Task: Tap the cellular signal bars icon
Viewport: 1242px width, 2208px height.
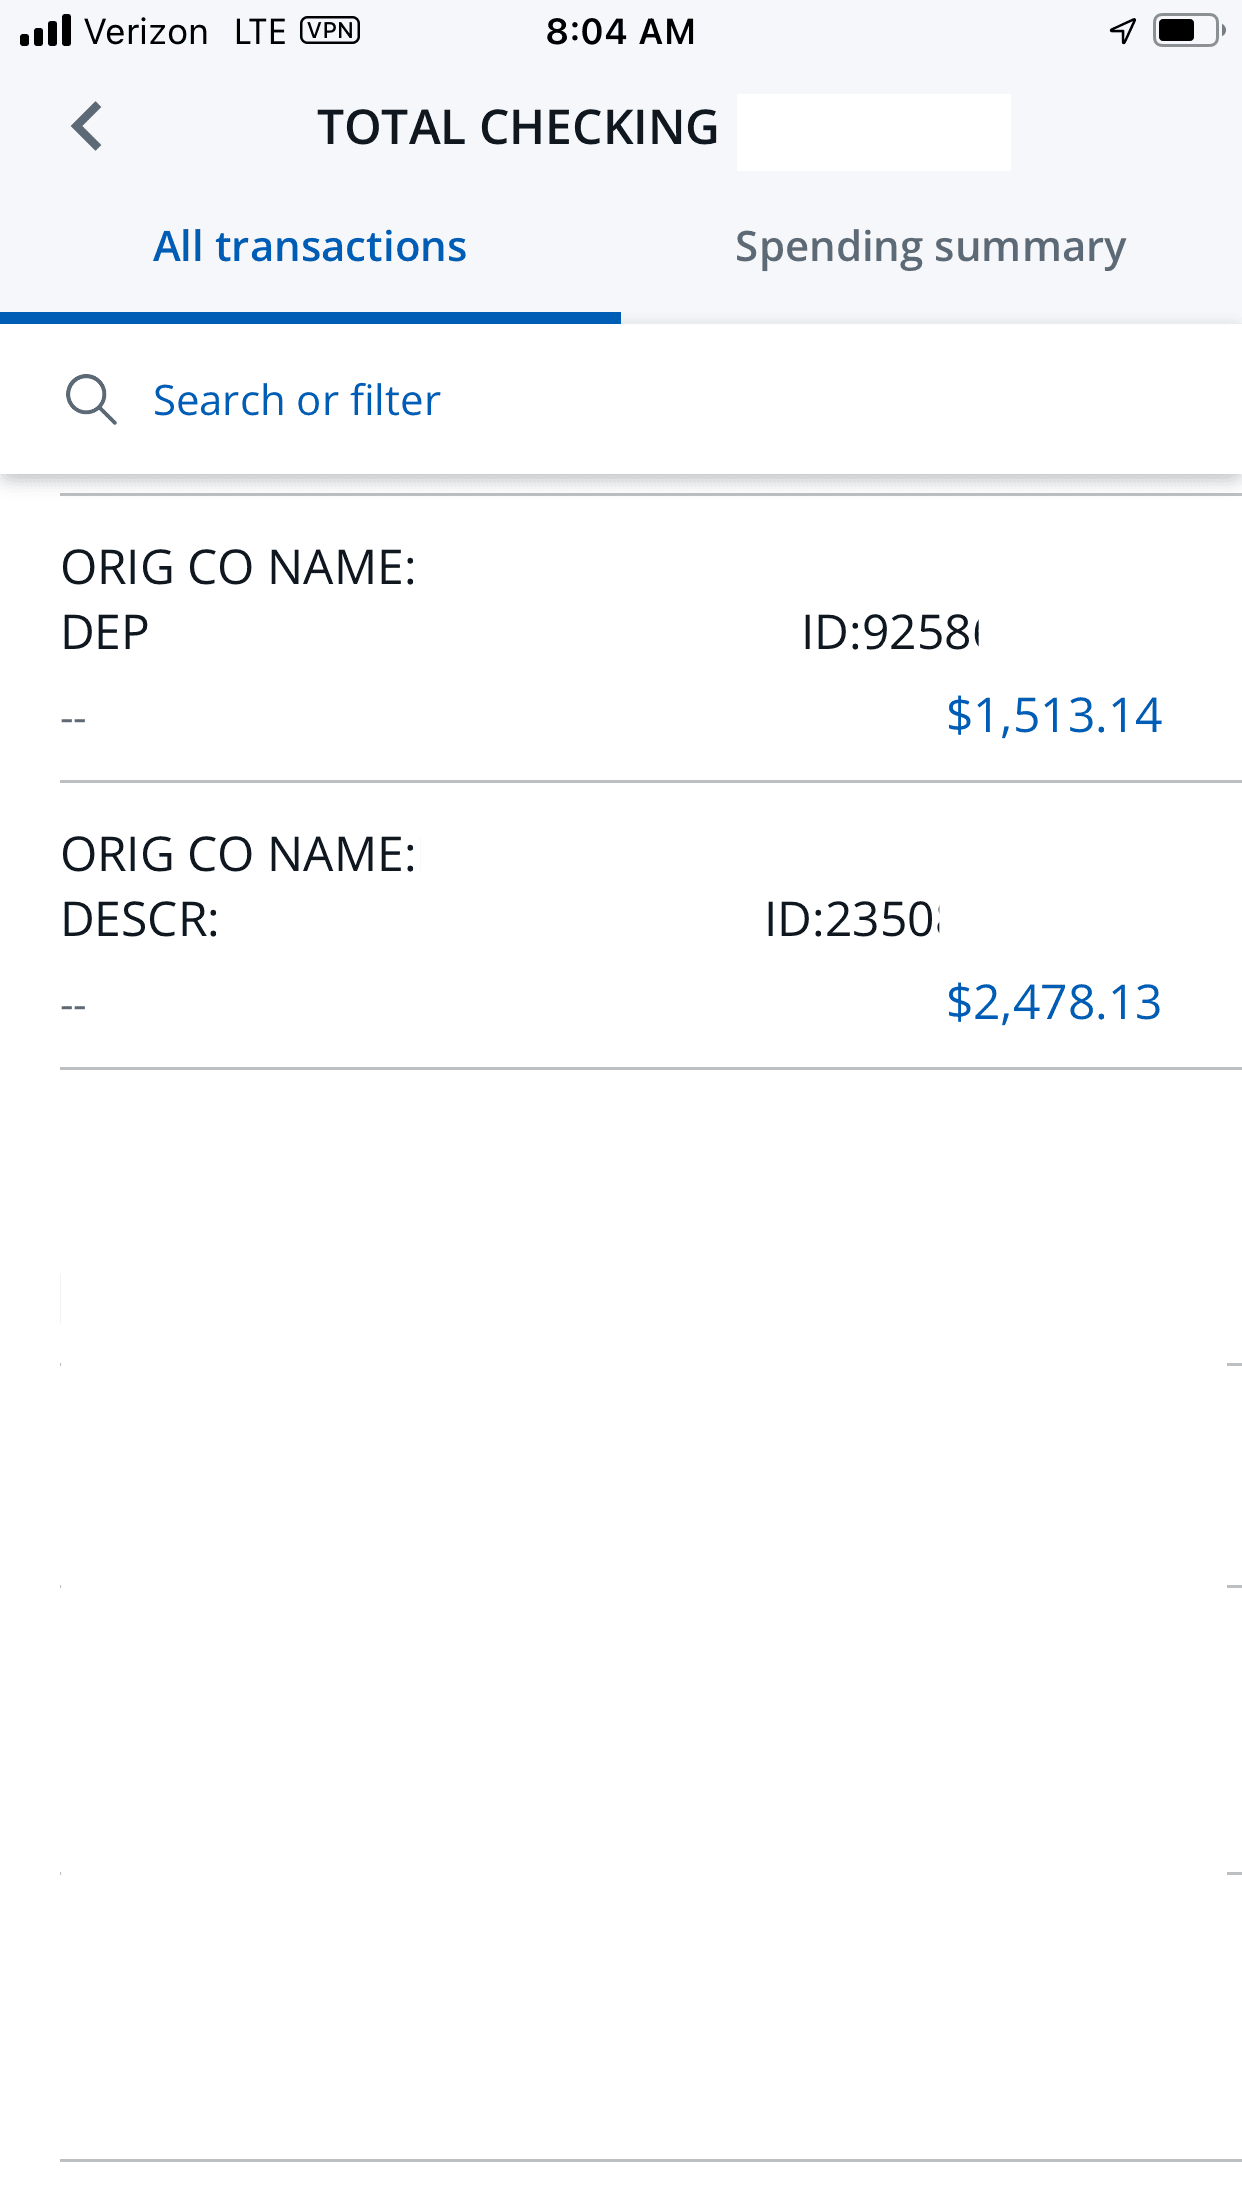Action: [x=46, y=31]
